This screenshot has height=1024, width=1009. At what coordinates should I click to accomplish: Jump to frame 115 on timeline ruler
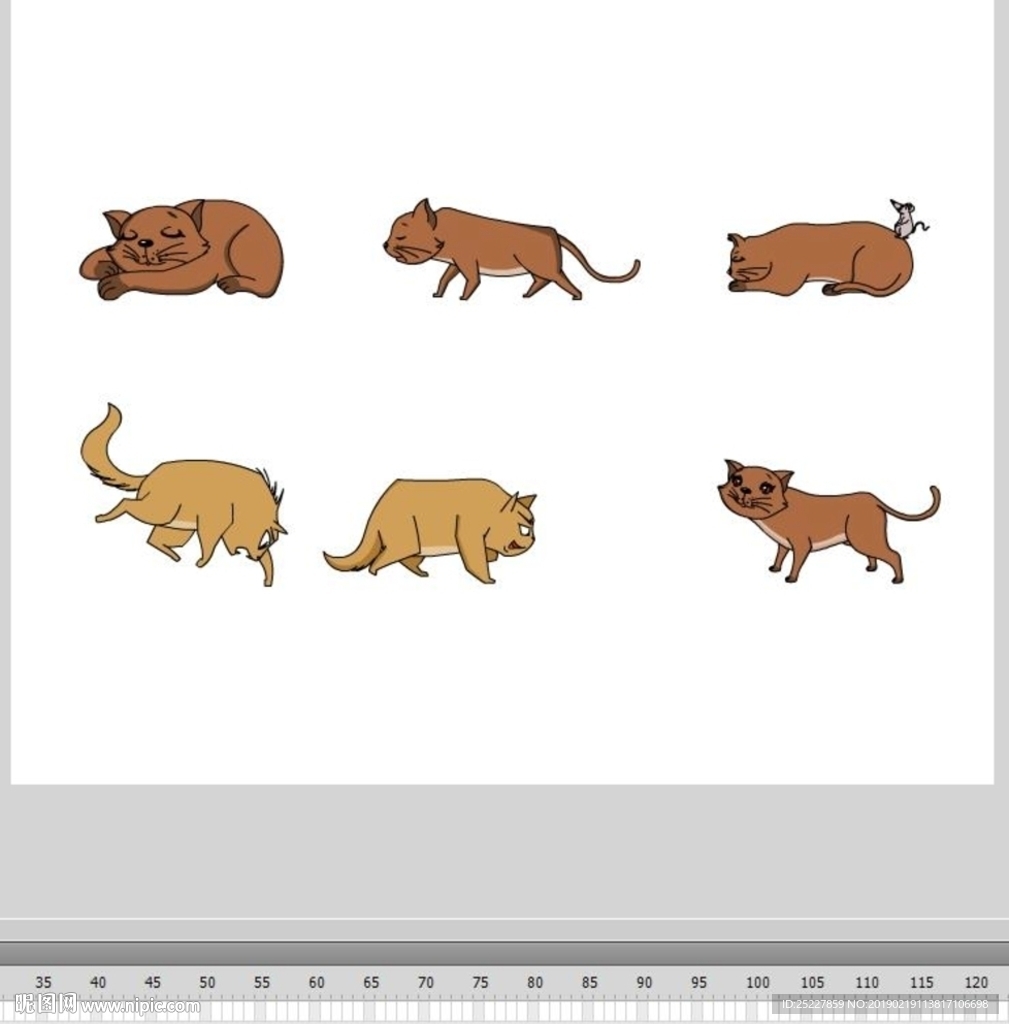coord(921,982)
